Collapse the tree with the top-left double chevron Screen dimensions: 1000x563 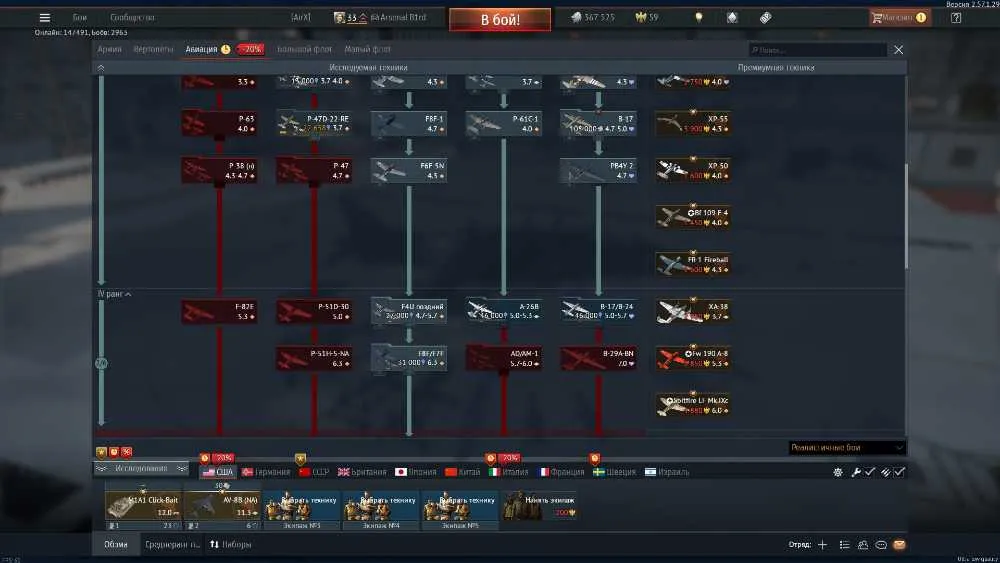[x=101, y=67]
